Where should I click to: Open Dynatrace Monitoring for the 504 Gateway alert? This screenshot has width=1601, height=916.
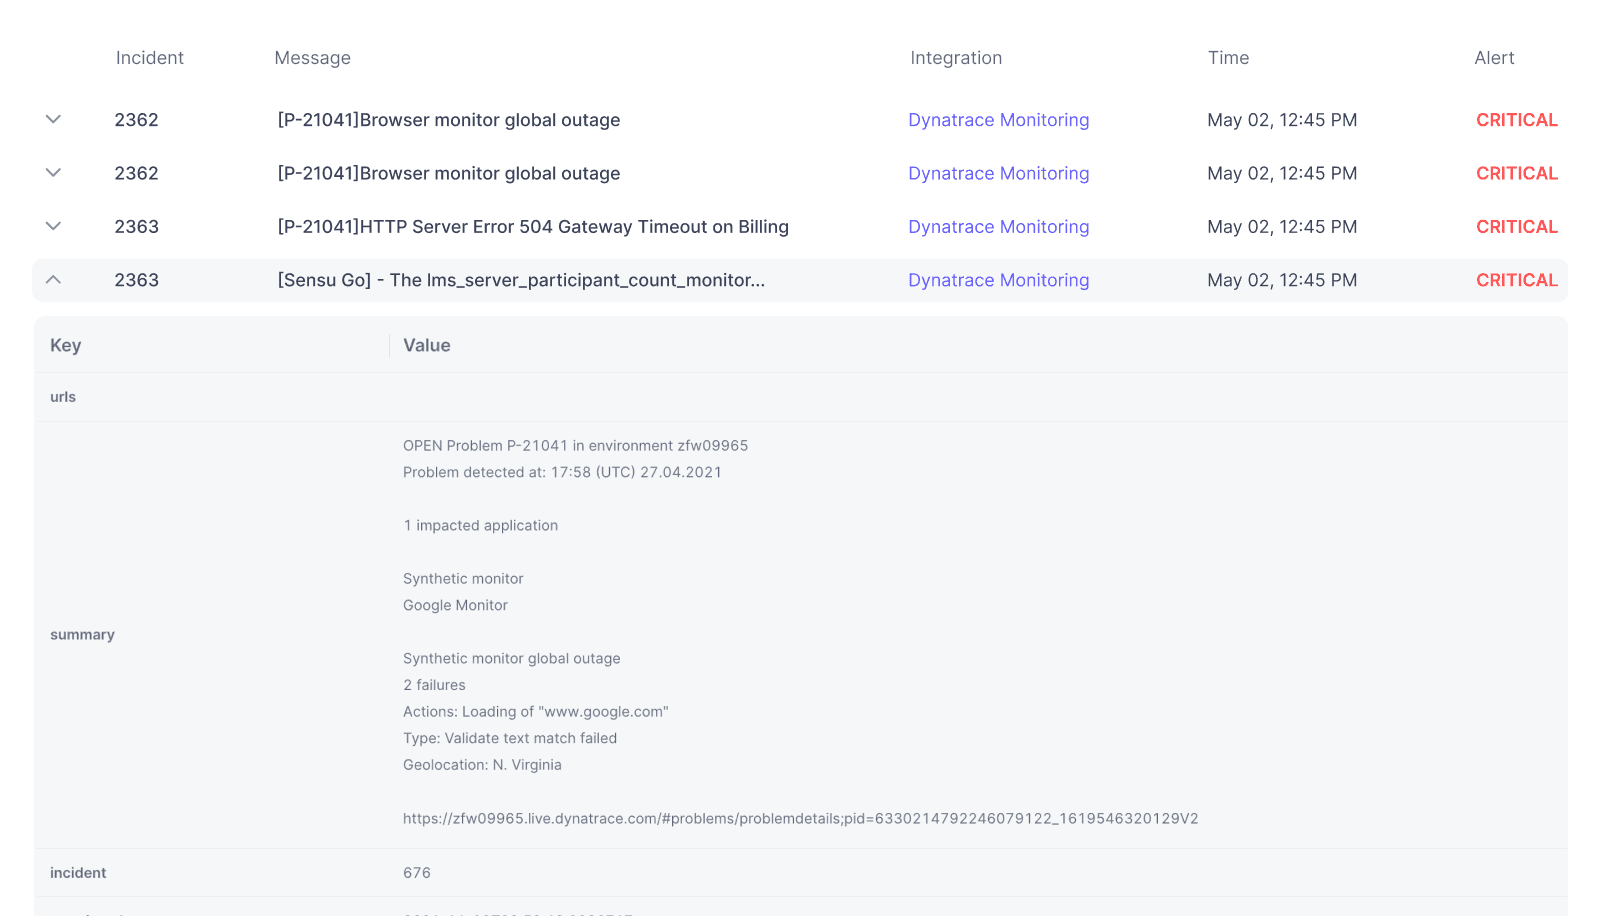pos(998,226)
